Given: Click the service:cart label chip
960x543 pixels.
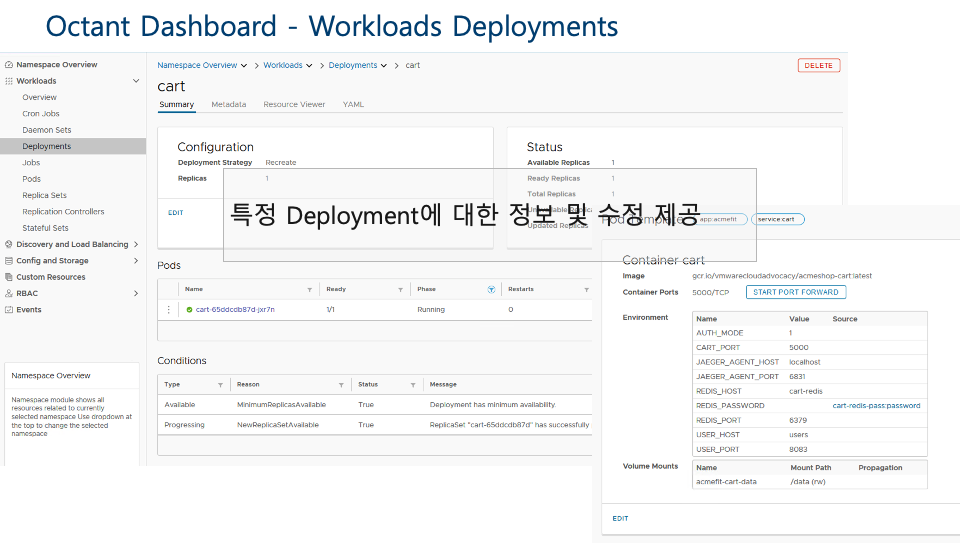Looking at the screenshot, I should 778,219.
